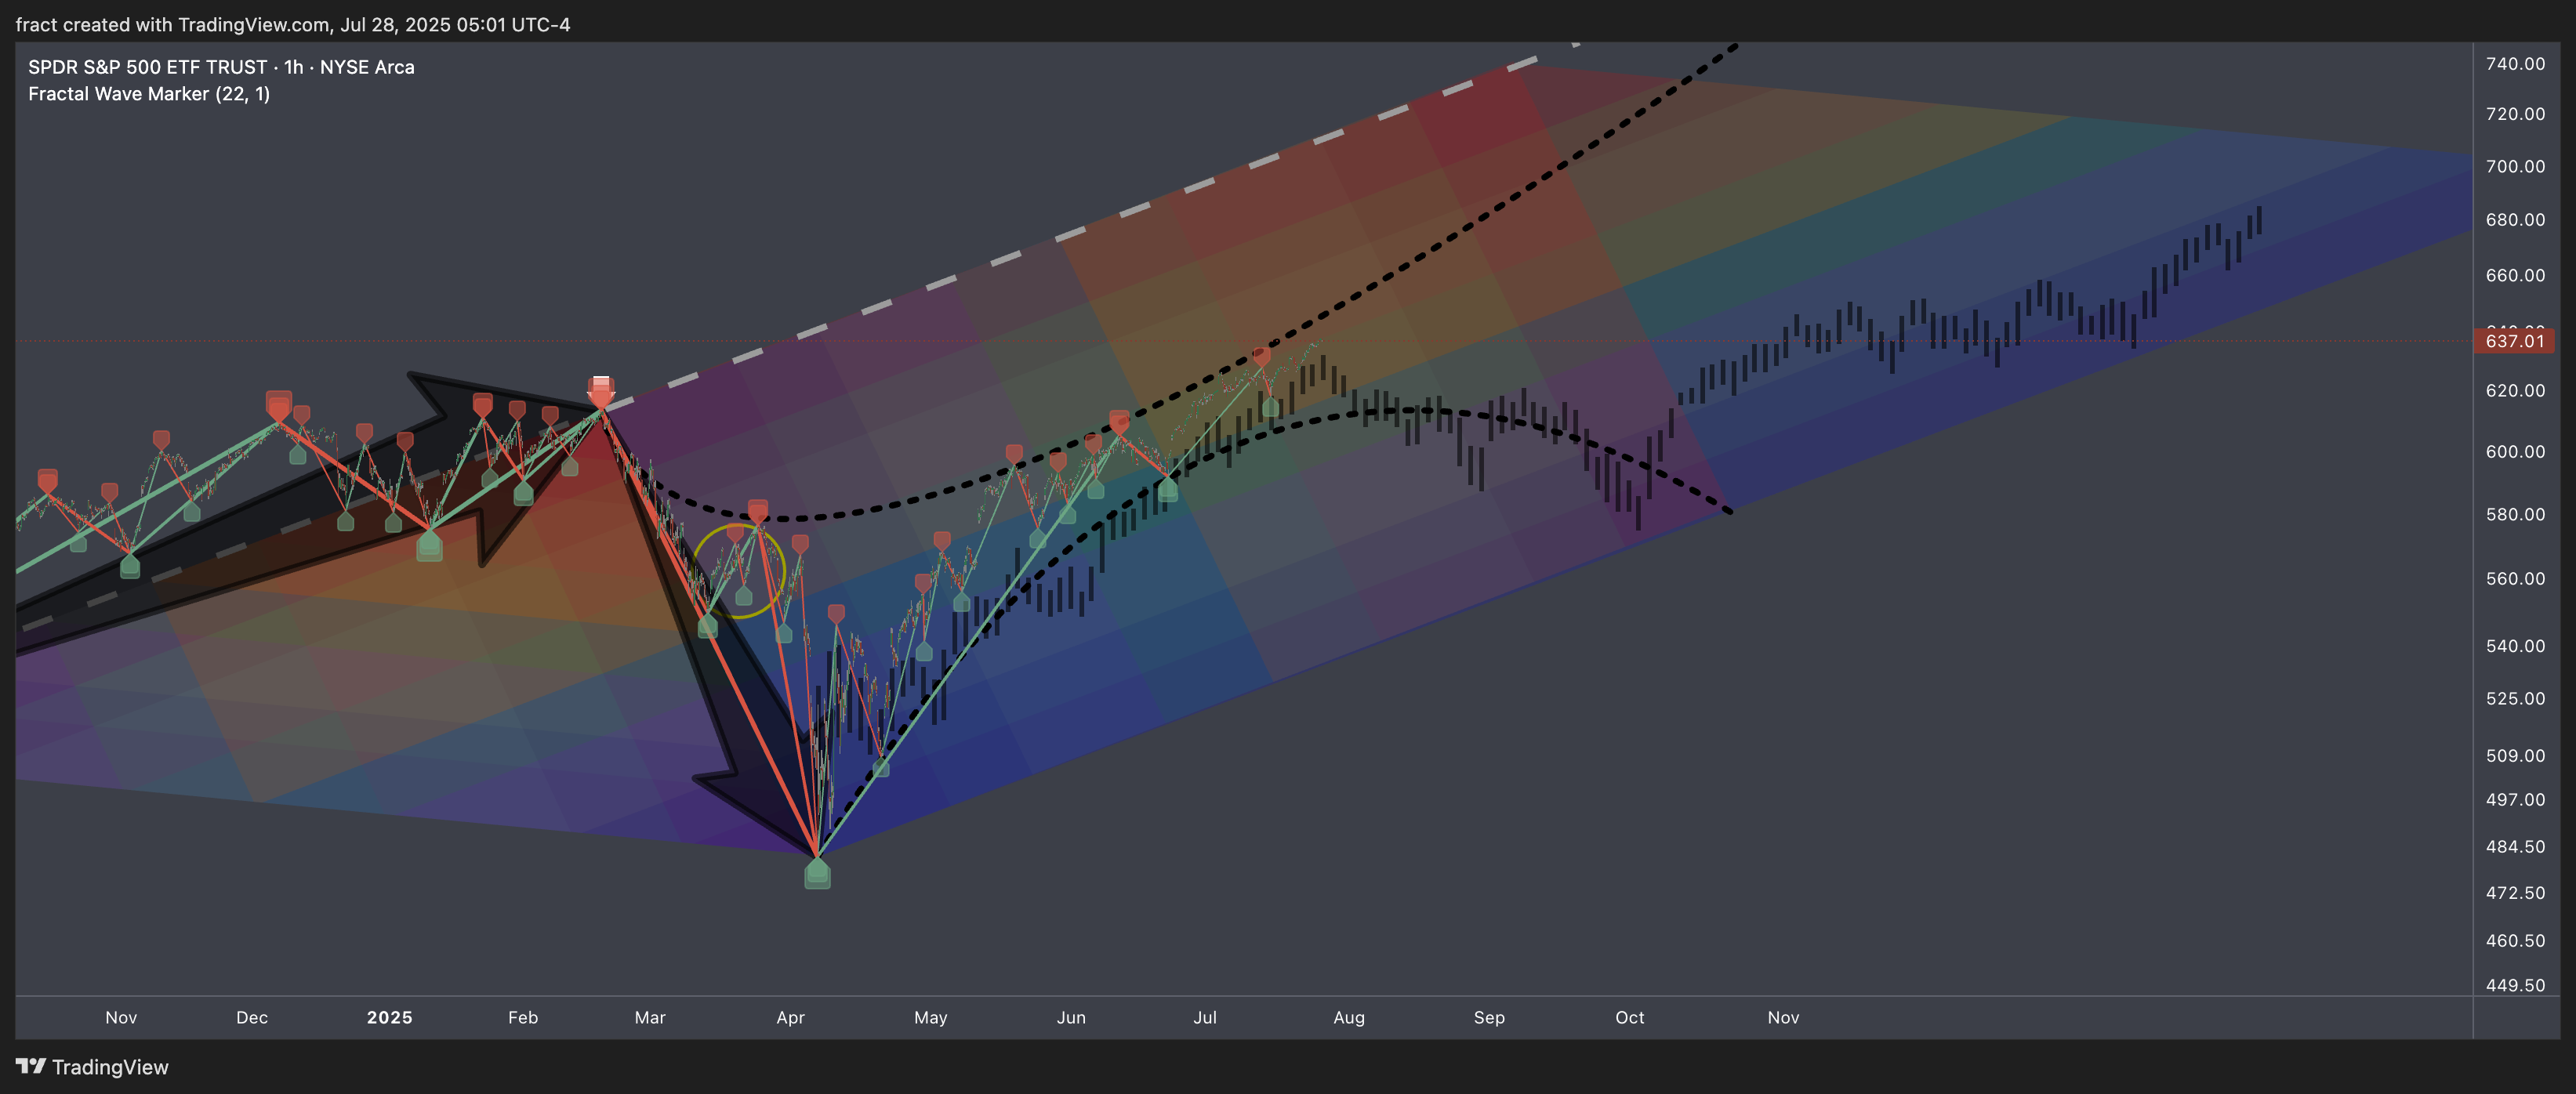Screen dimensions: 2576x1094
Task: Click the red fractal marker at February peak
Action: [601, 391]
